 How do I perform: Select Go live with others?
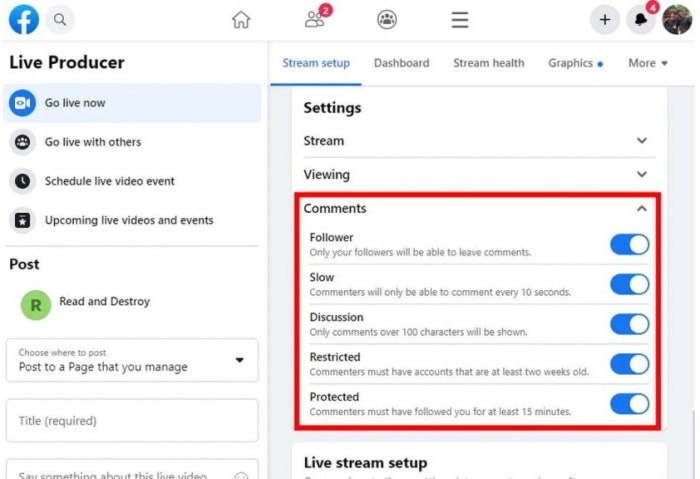click(132, 142)
